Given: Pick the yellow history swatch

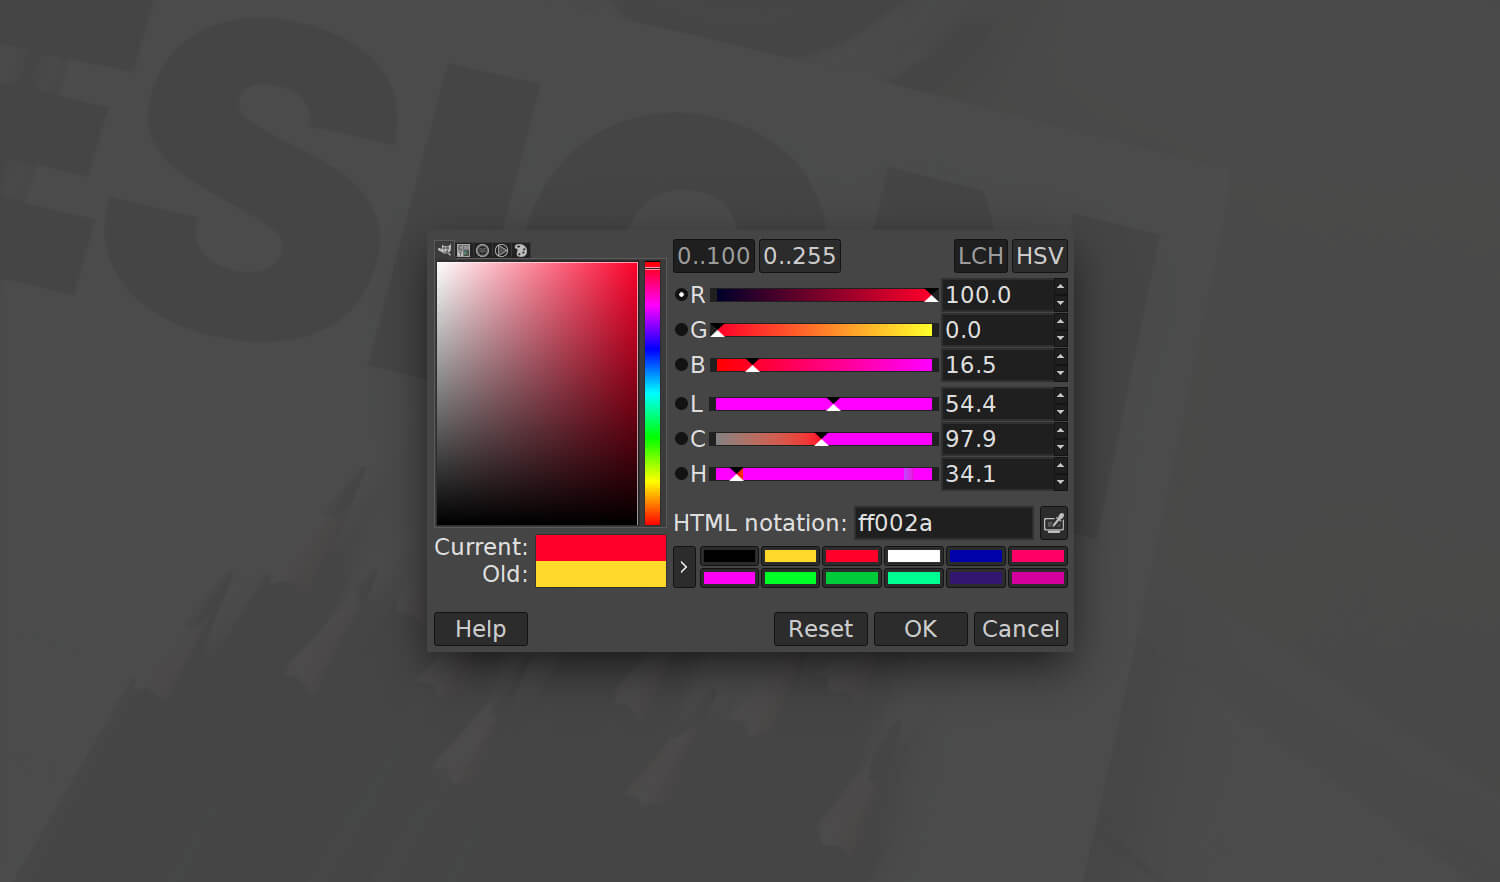Looking at the screenshot, I should click(790, 556).
